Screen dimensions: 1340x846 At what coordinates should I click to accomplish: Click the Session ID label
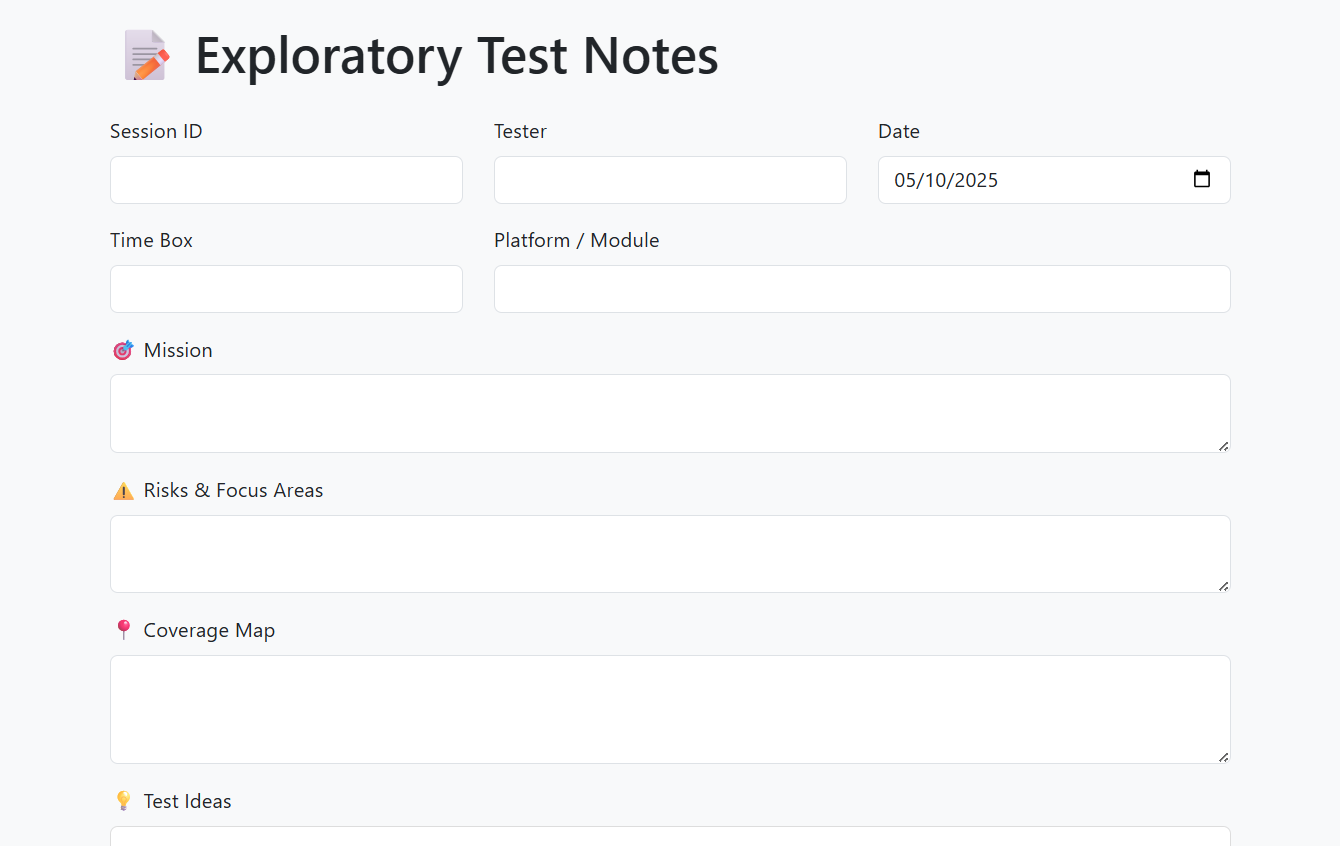point(156,131)
